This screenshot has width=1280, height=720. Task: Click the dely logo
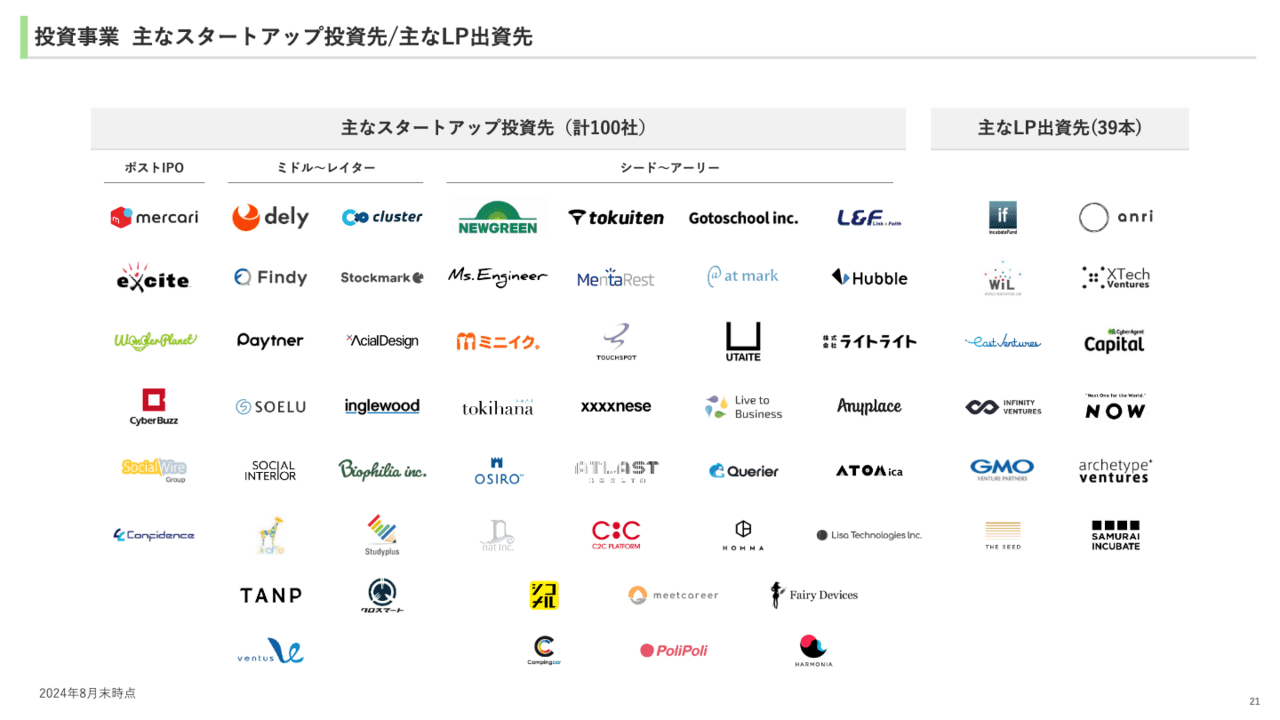[x=271, y=217]
